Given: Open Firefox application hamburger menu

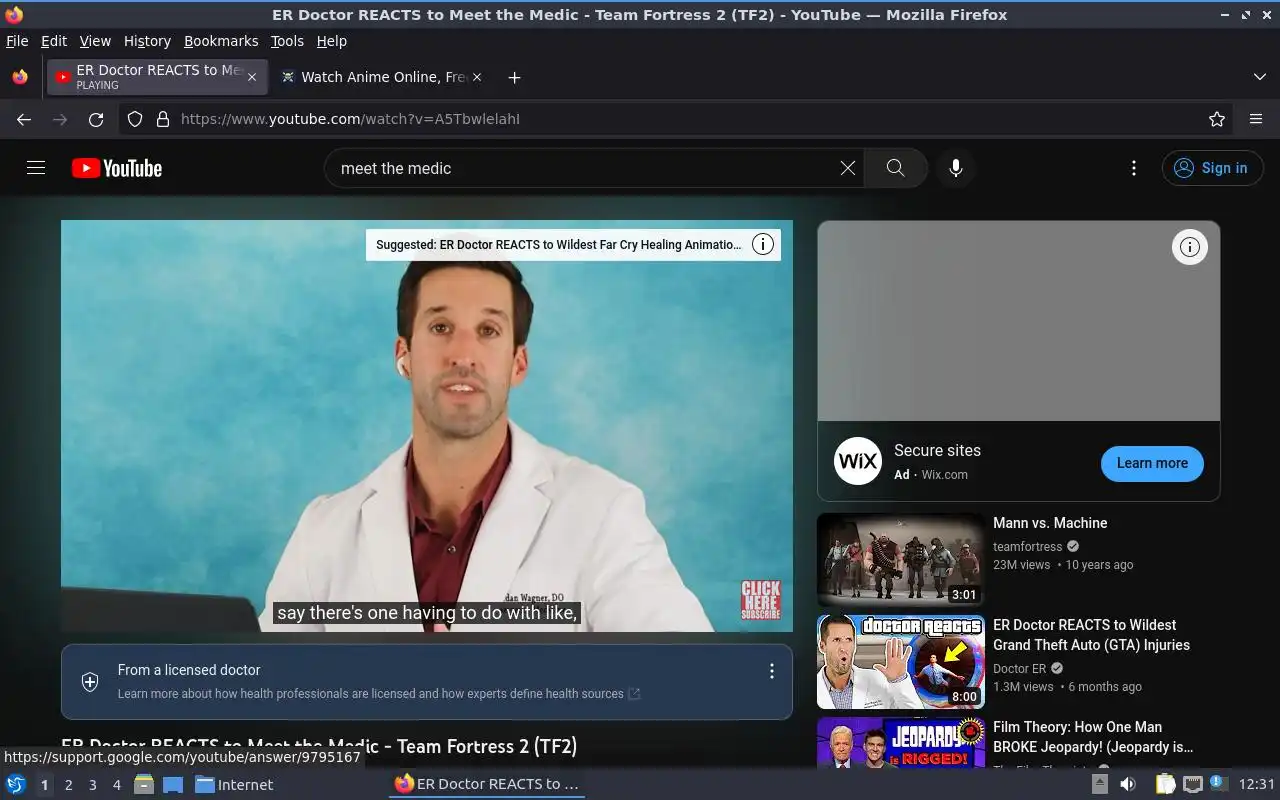Looking at the screenshot, I should click(x=1256, y=119).
